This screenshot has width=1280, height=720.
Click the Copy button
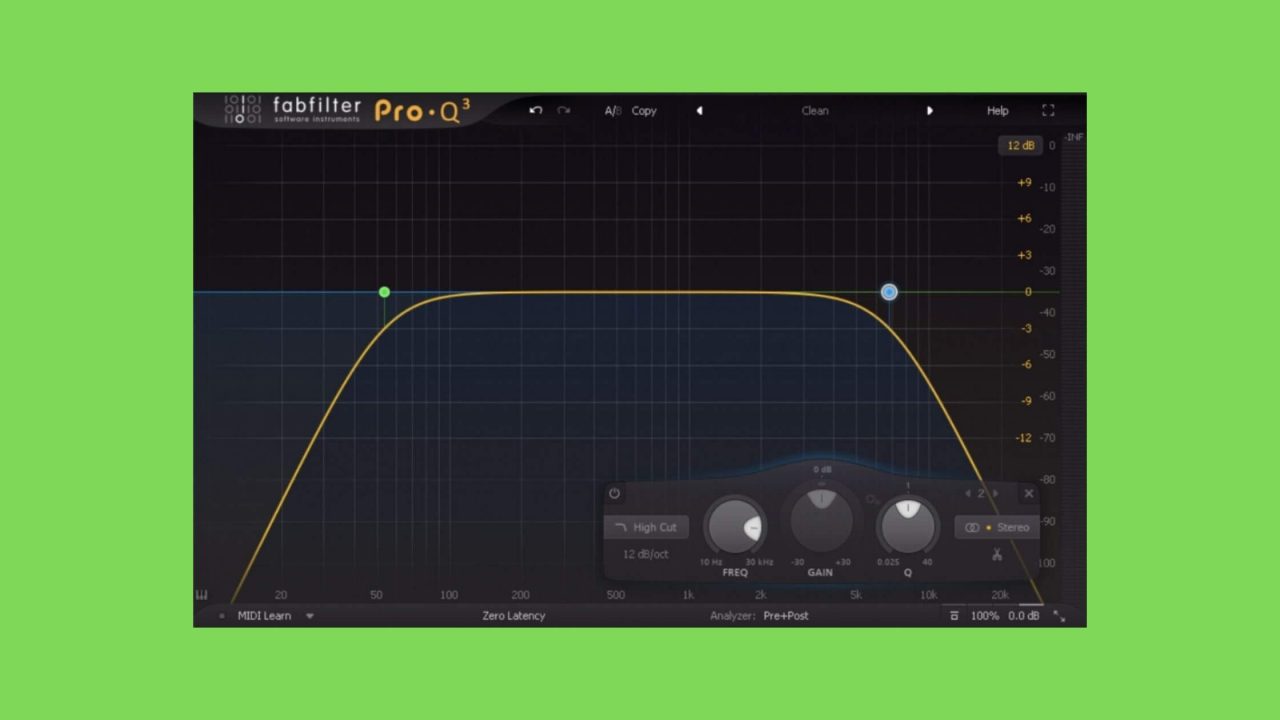[643, 110]
